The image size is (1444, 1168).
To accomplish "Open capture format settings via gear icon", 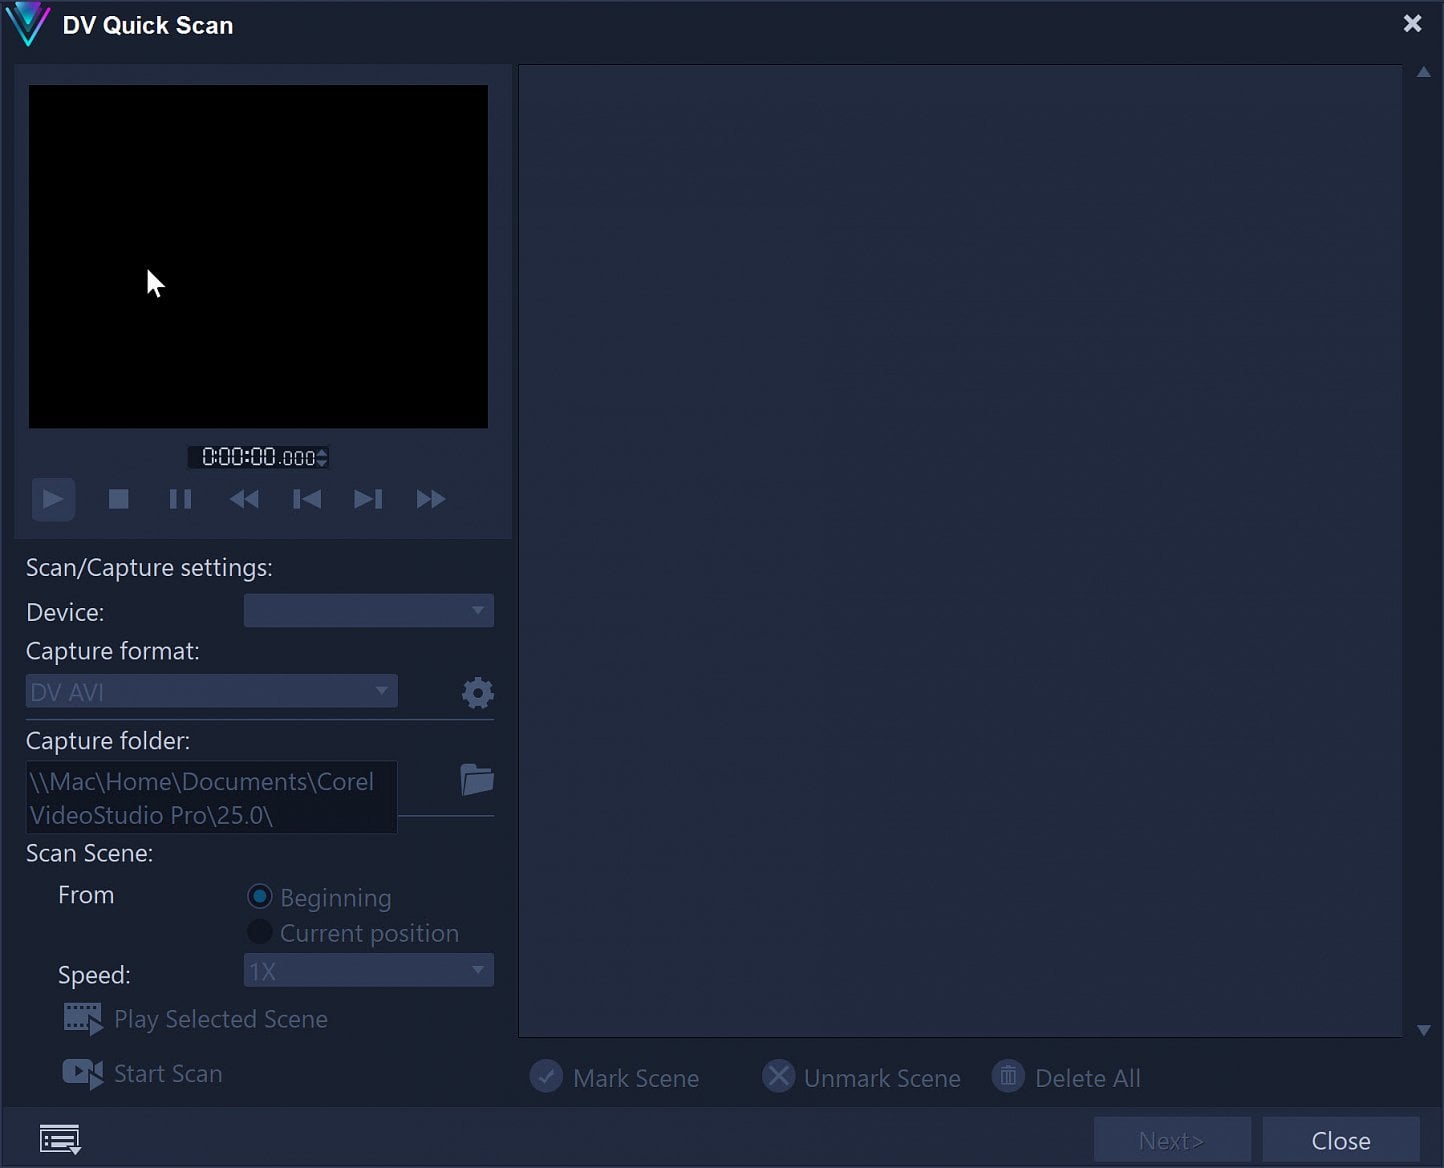I will point(478,693).
